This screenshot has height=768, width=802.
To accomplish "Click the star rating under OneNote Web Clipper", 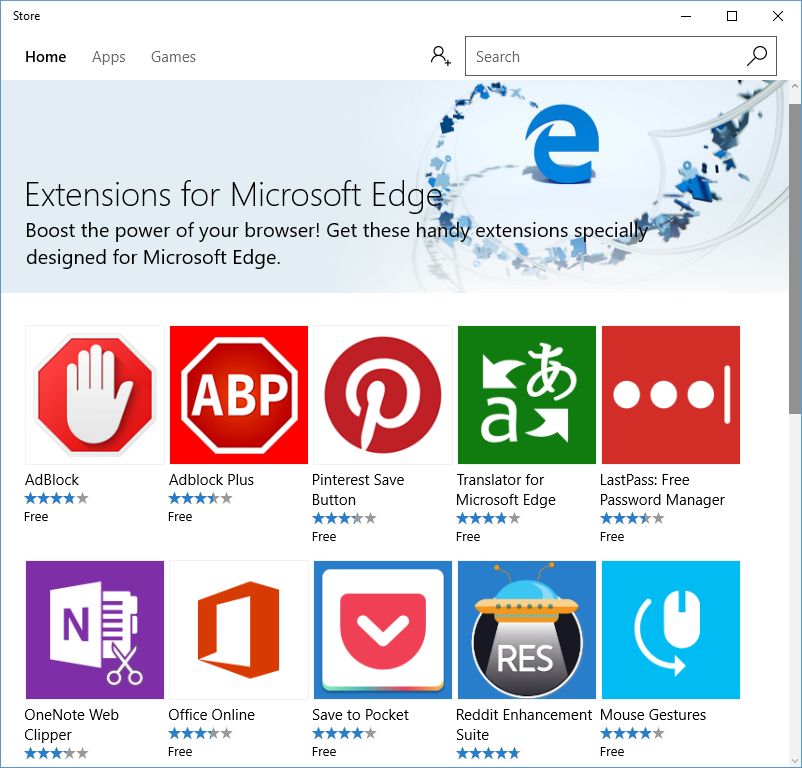I will point(56,753).
